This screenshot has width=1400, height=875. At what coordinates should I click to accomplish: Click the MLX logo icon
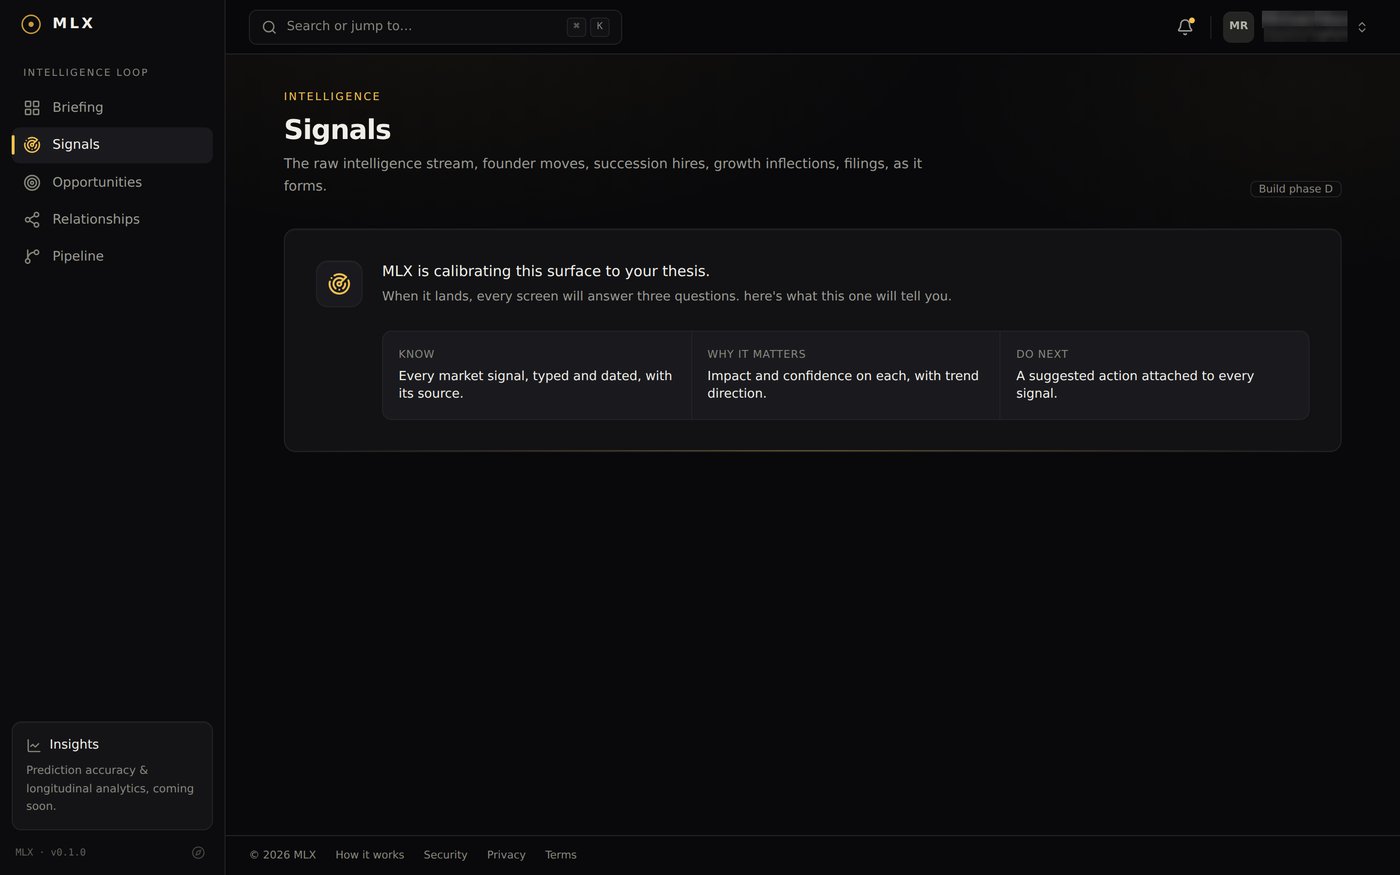click(x=31, y=24)
